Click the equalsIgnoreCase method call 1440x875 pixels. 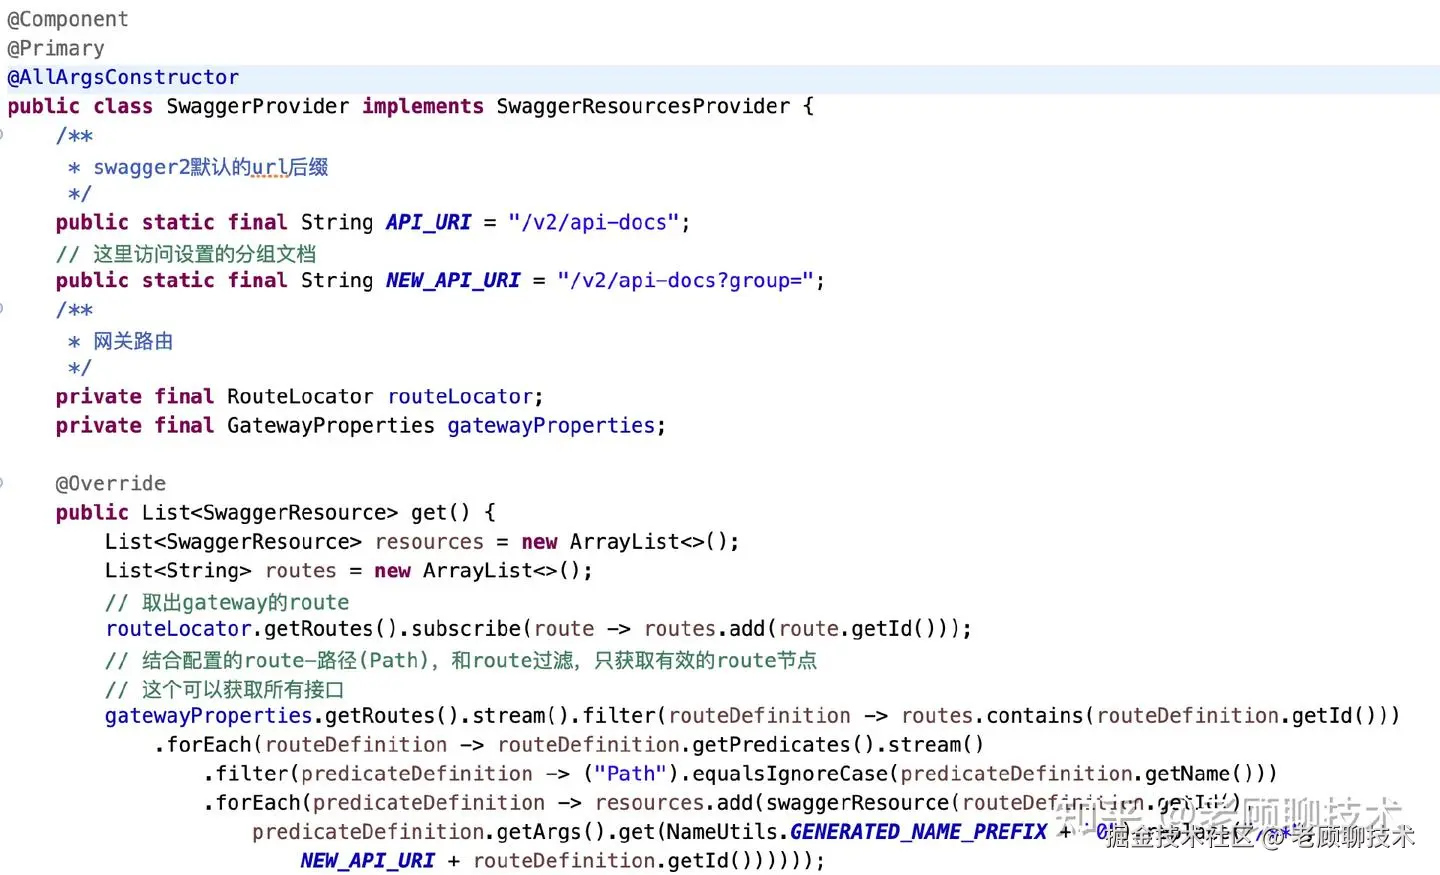790,773
